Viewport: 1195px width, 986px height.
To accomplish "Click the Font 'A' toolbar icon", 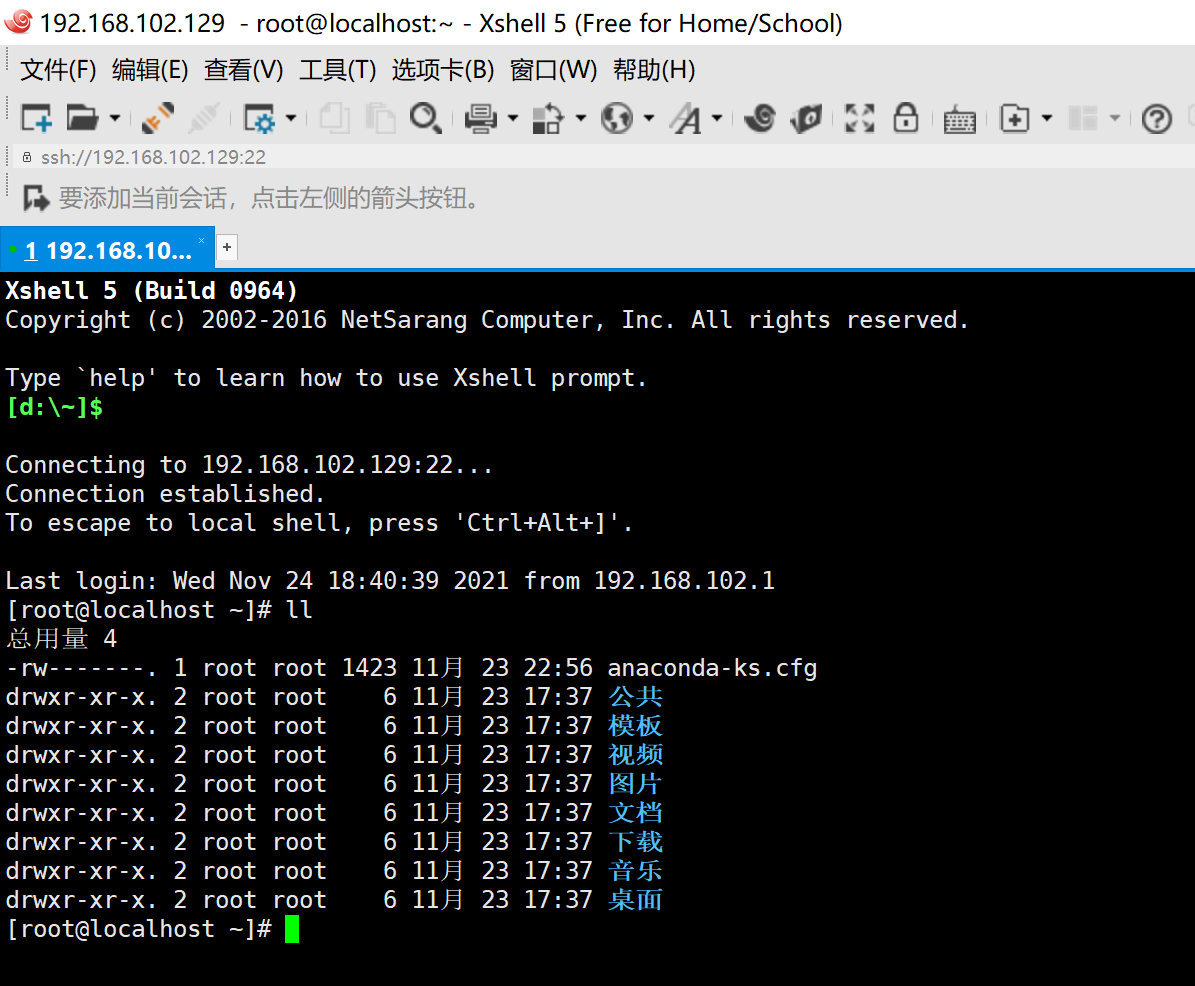I will point(685,119).
